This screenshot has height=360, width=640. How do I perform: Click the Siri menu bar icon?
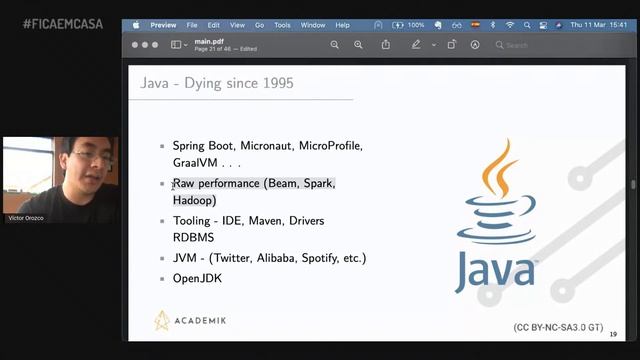tap(559, 25)
